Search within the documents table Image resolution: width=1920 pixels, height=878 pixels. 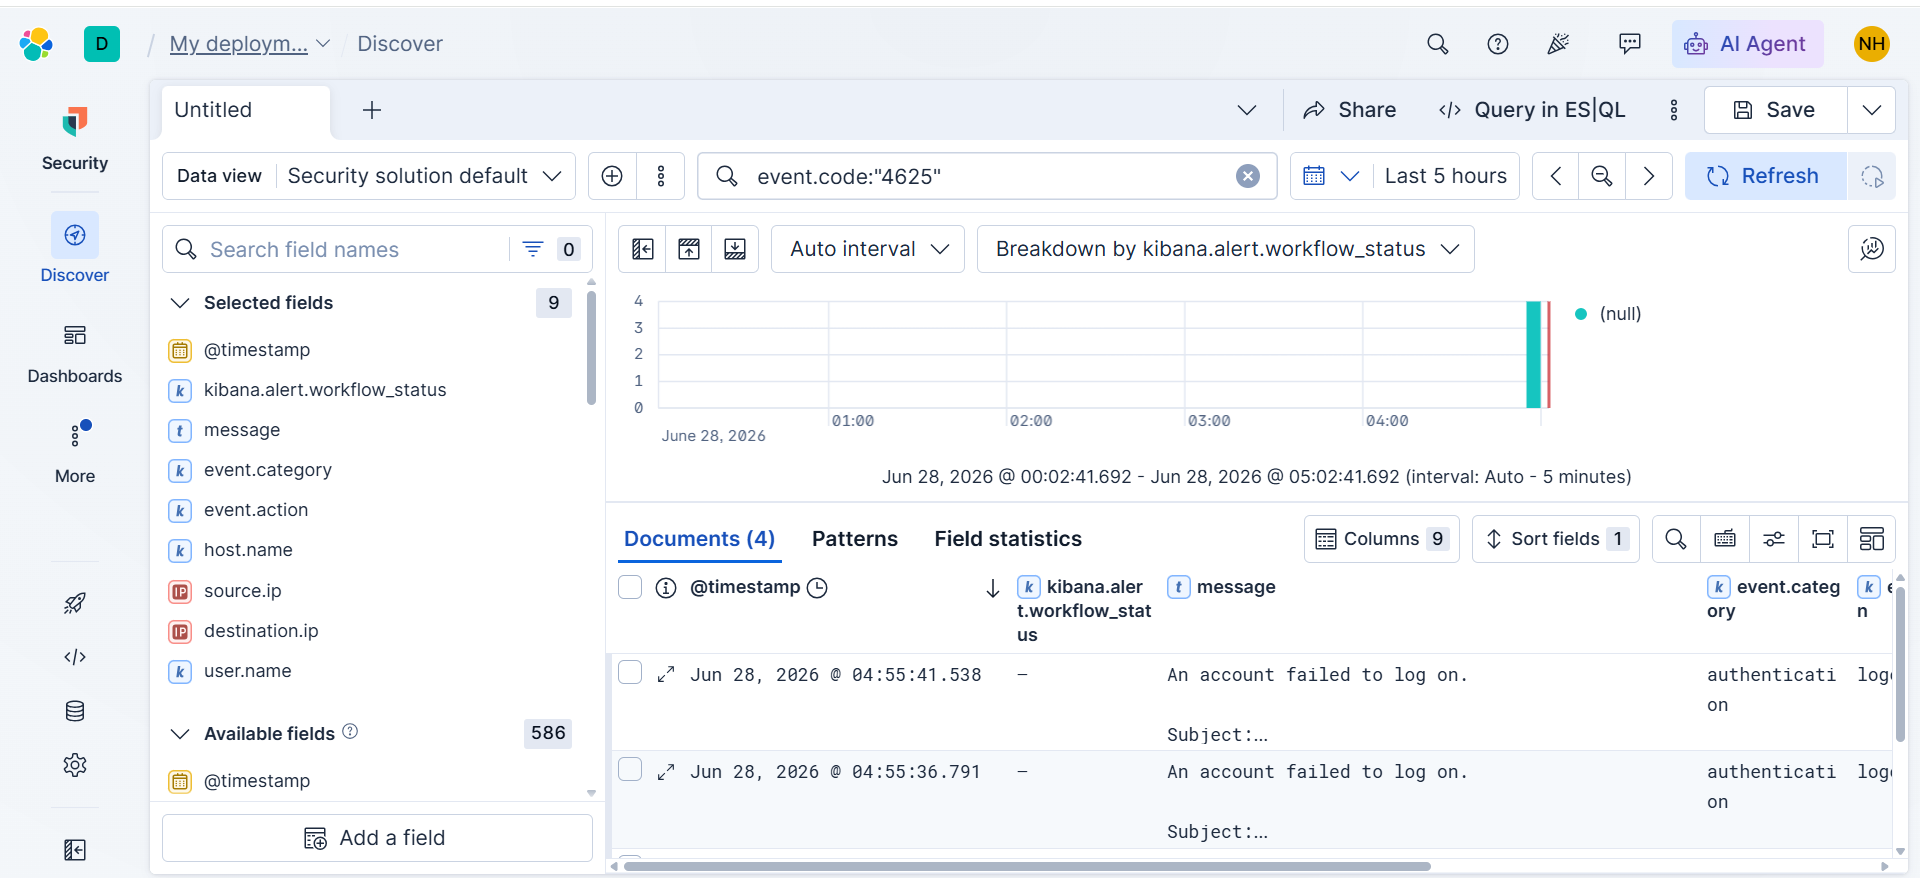1676,539
